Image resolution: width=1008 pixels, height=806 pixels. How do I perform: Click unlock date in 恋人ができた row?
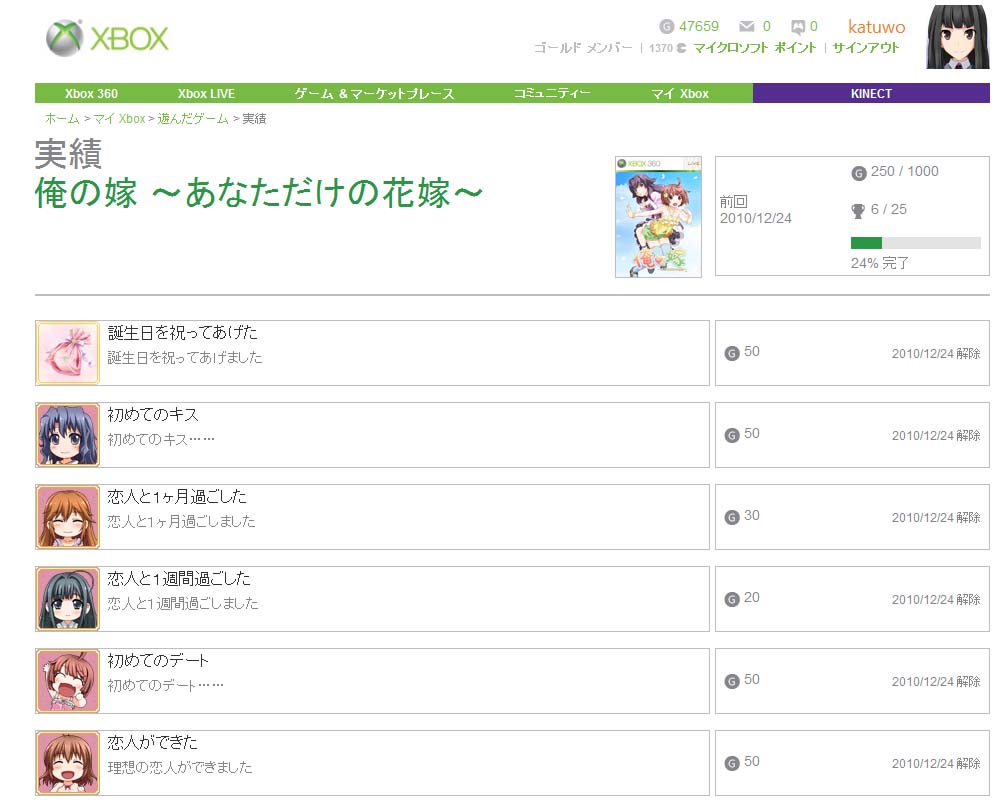[x=936, y=764]
